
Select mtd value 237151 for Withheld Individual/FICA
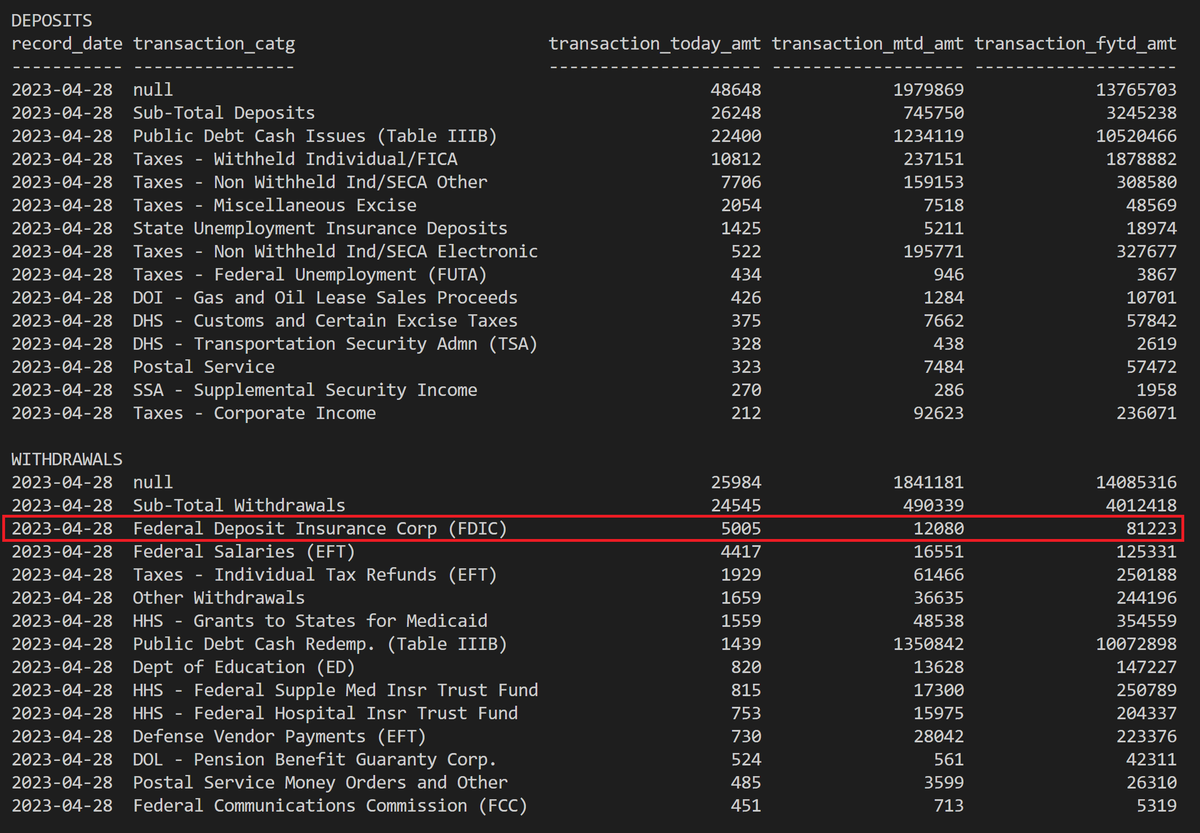tap(934, 159)
